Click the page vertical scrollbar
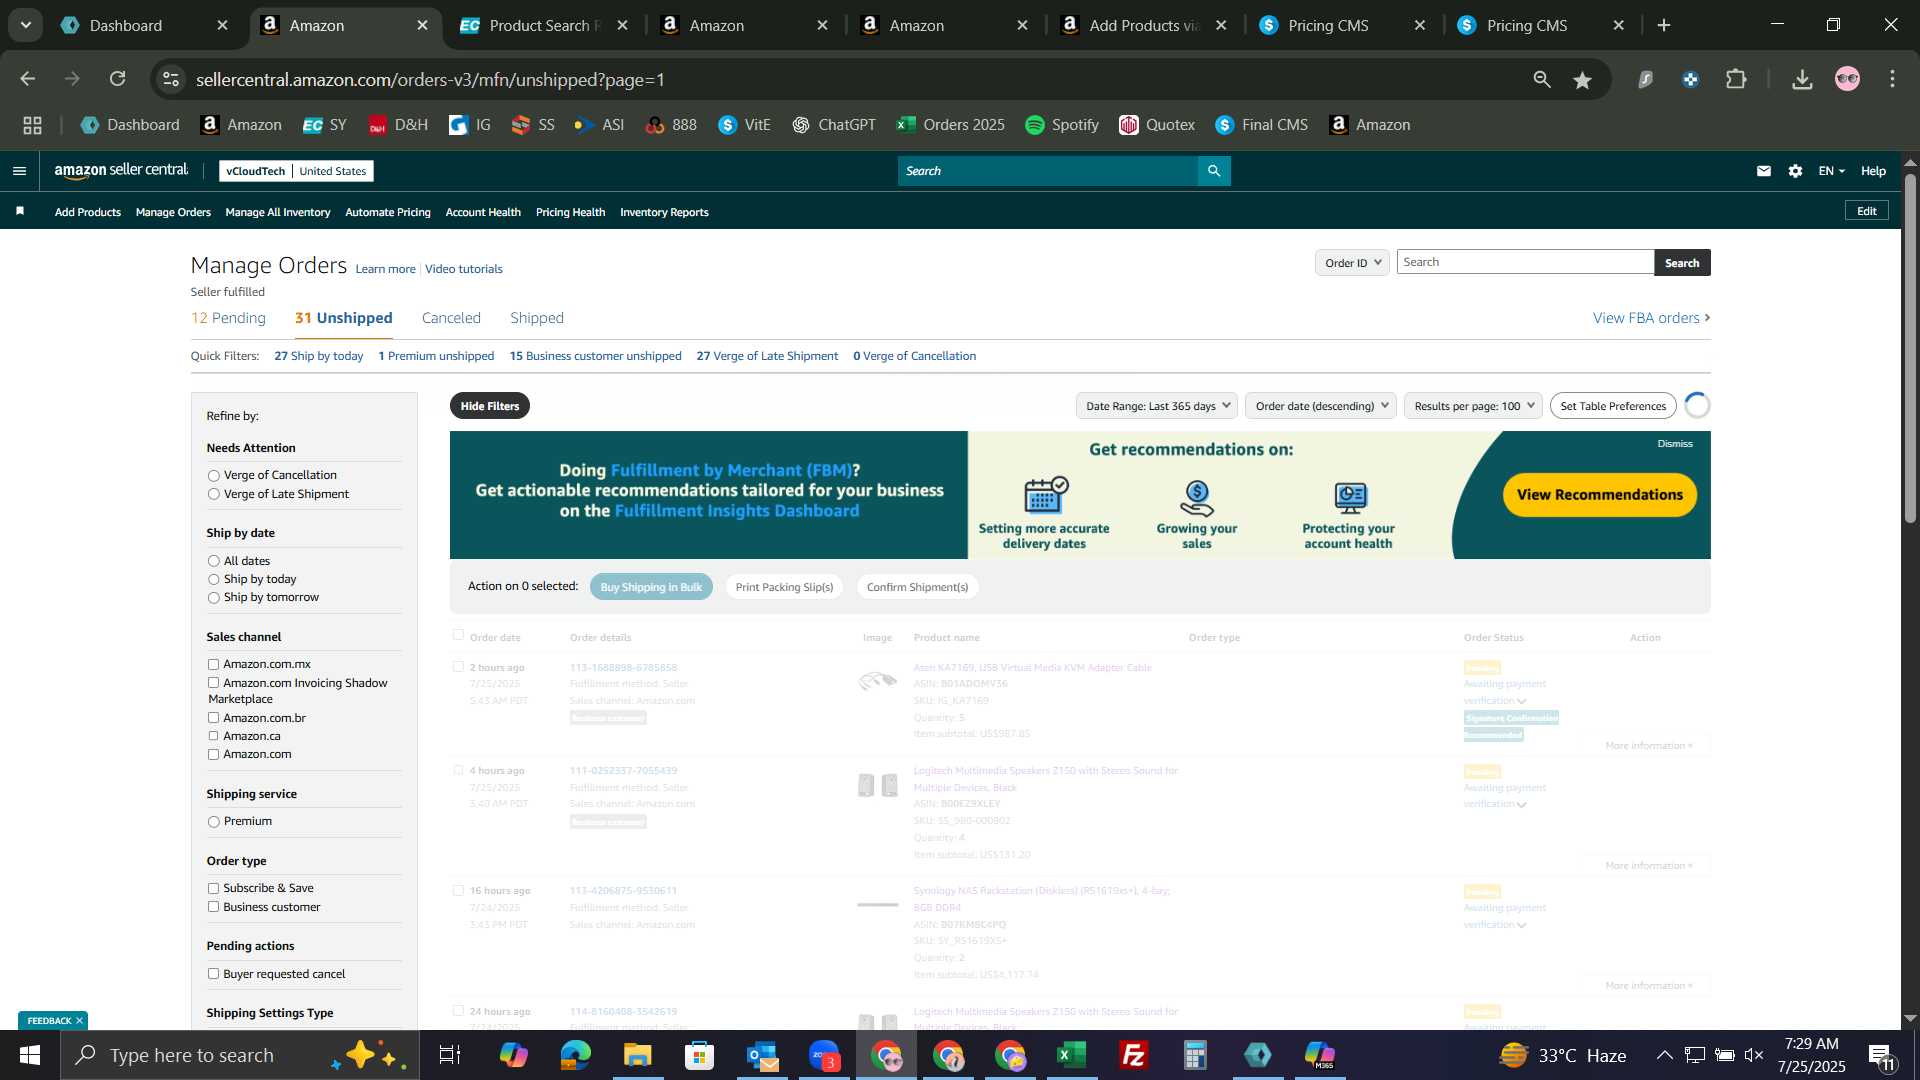 coord(1910,348)
